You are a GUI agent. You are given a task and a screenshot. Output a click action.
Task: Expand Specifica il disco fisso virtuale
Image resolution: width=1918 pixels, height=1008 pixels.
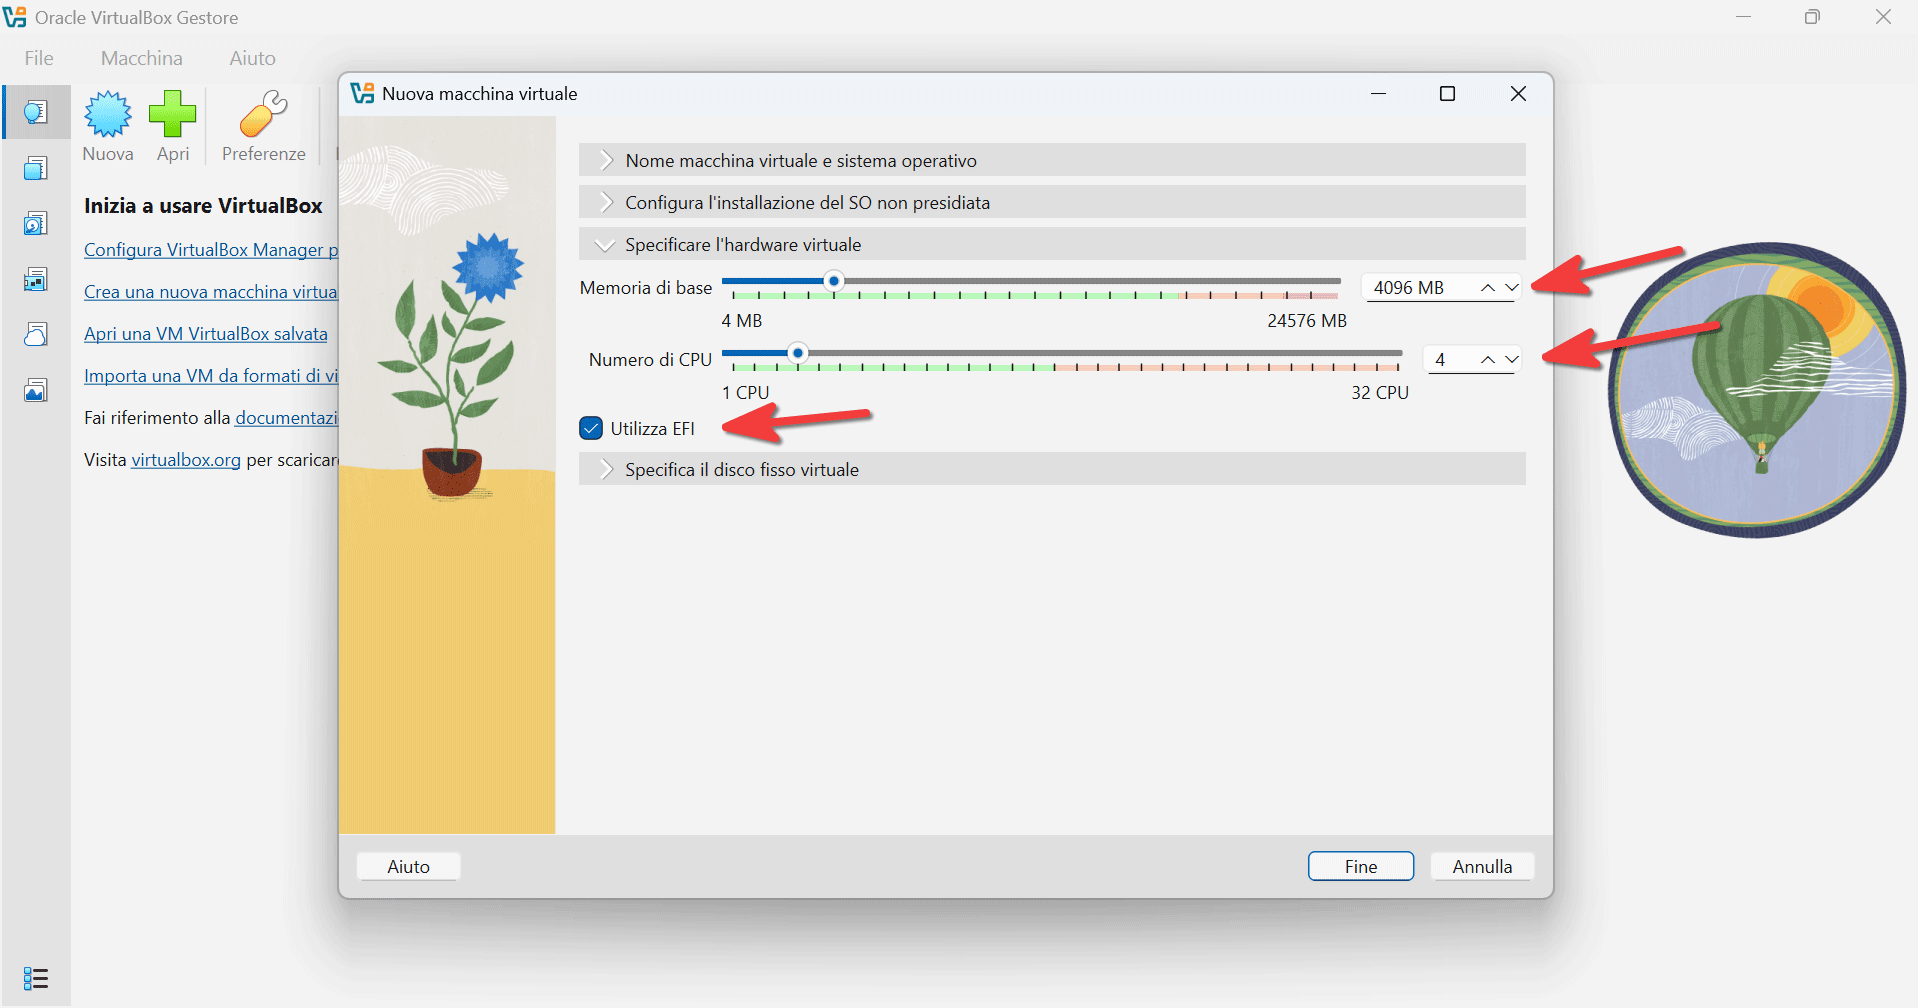click(x=1052, y=469)
